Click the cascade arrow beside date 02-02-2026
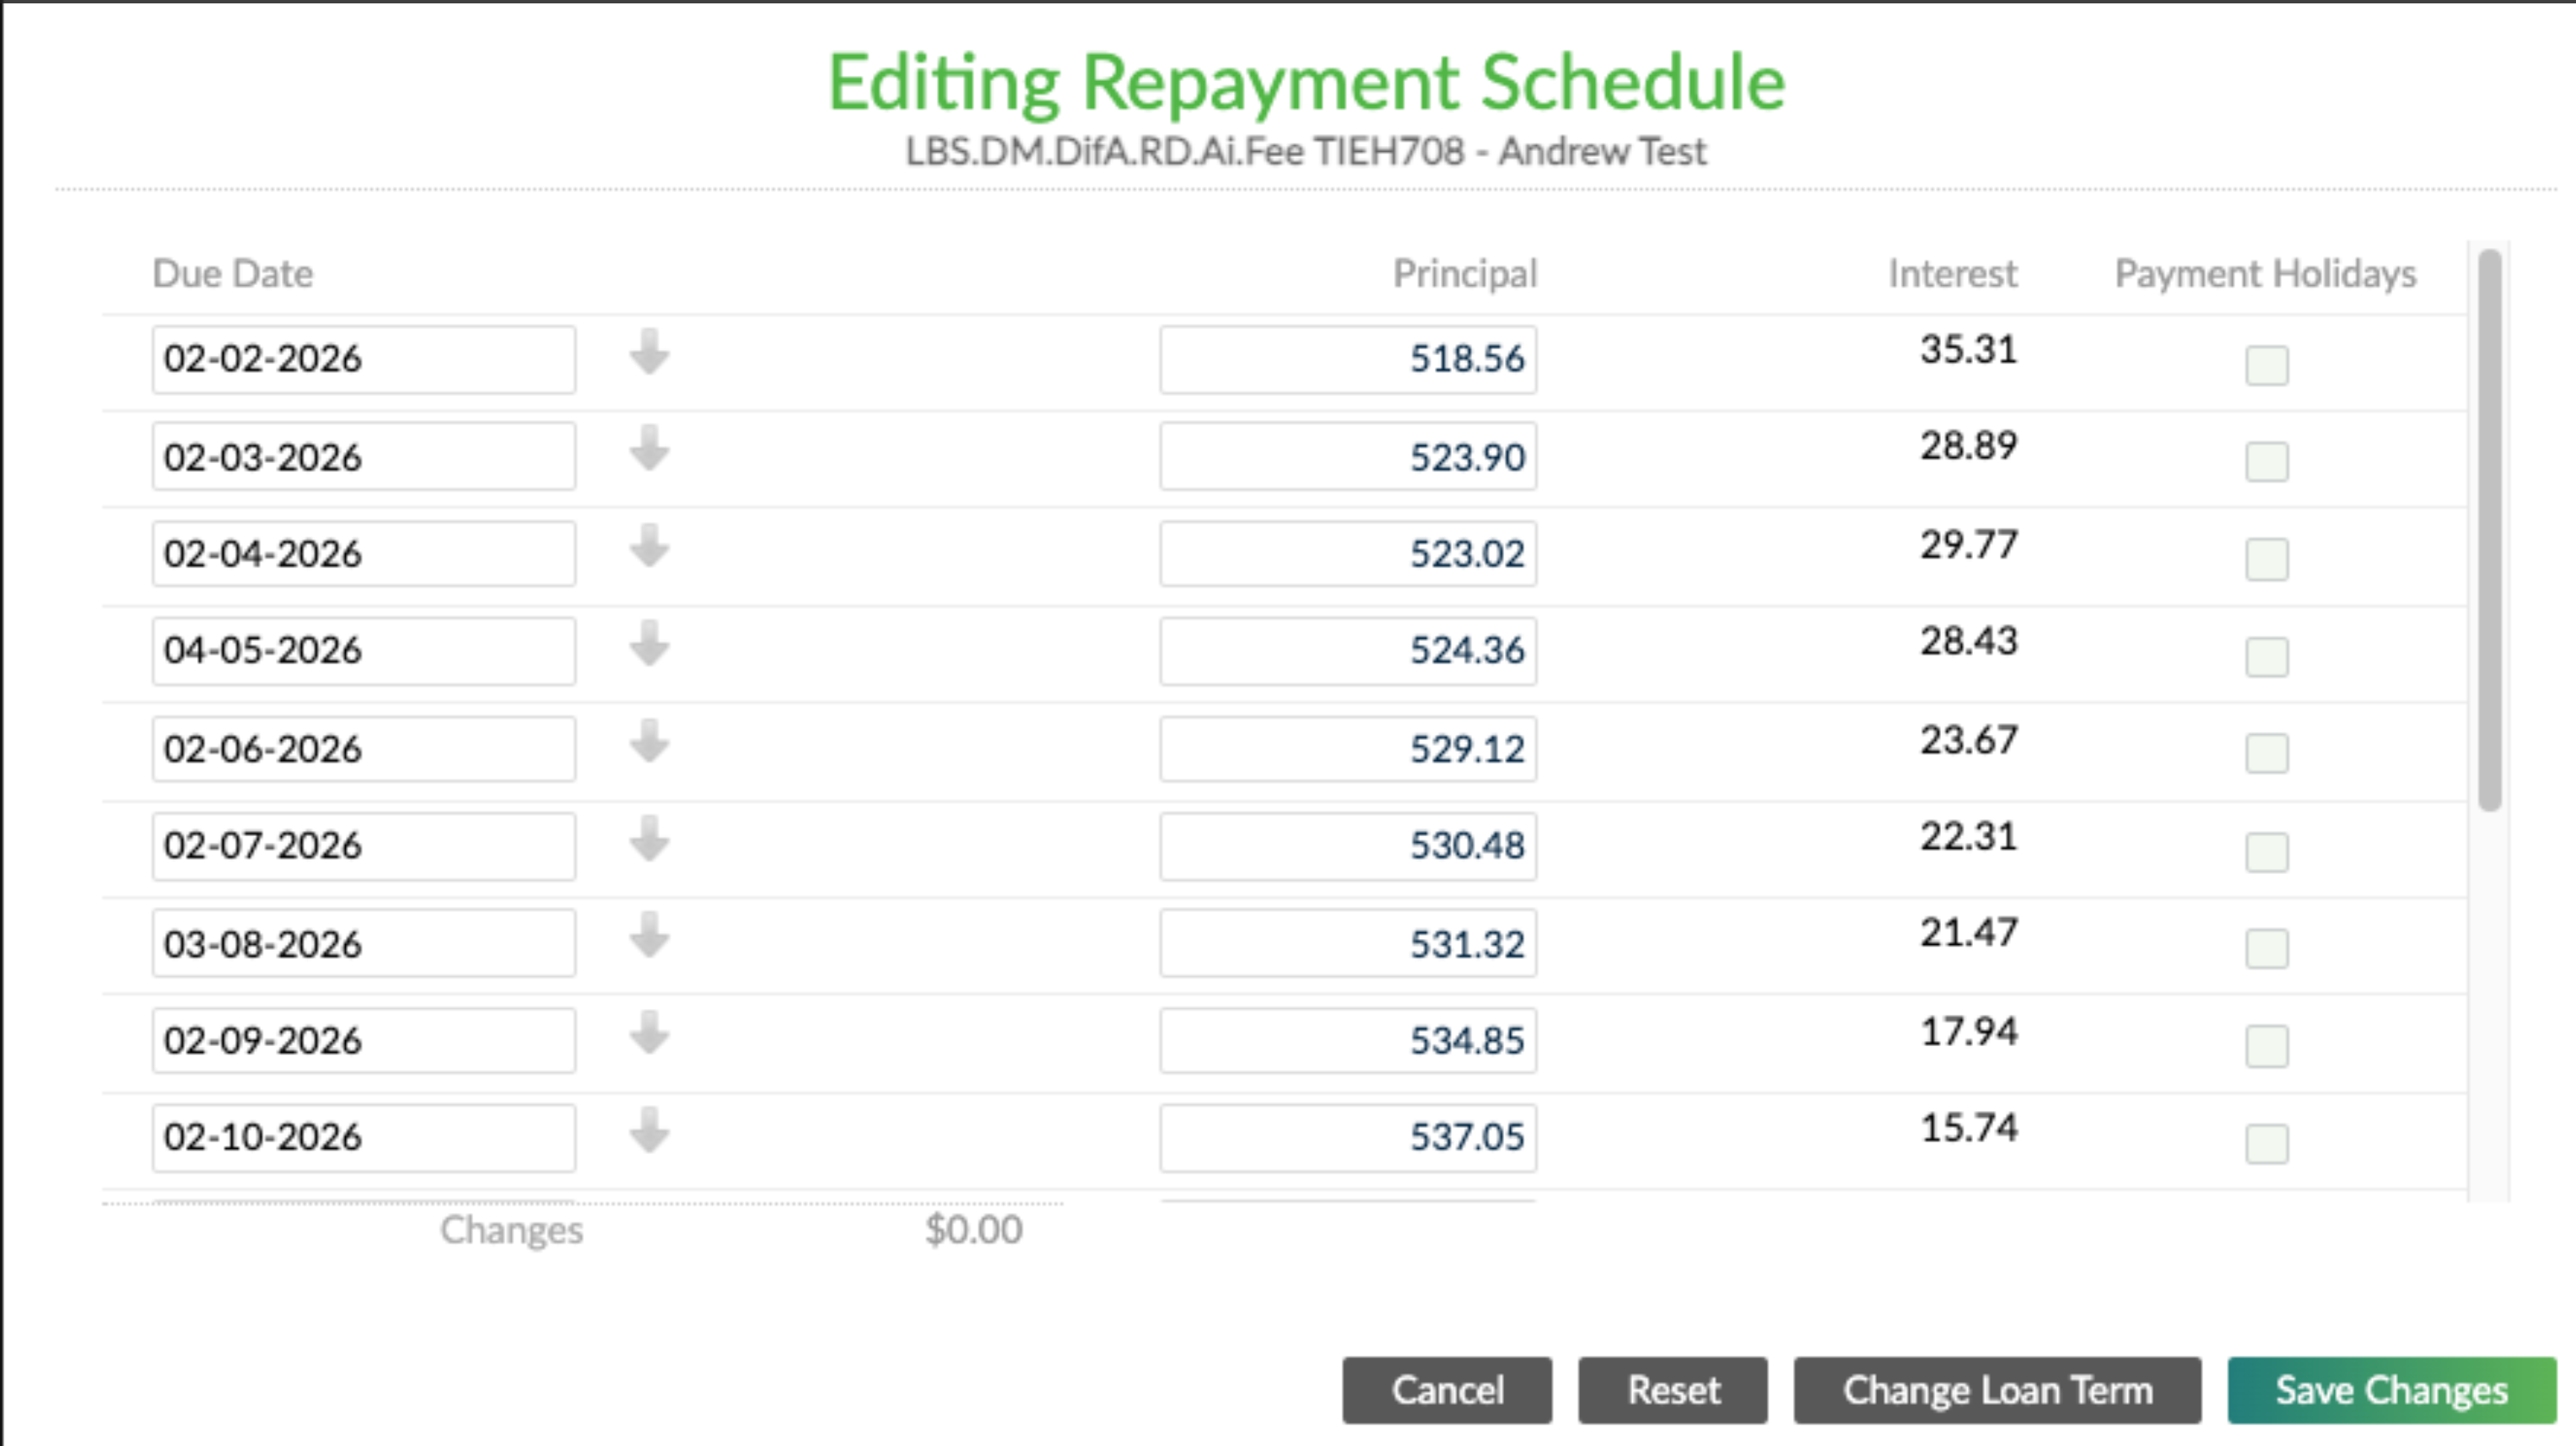2576x1446 pixels. point(648,358)
